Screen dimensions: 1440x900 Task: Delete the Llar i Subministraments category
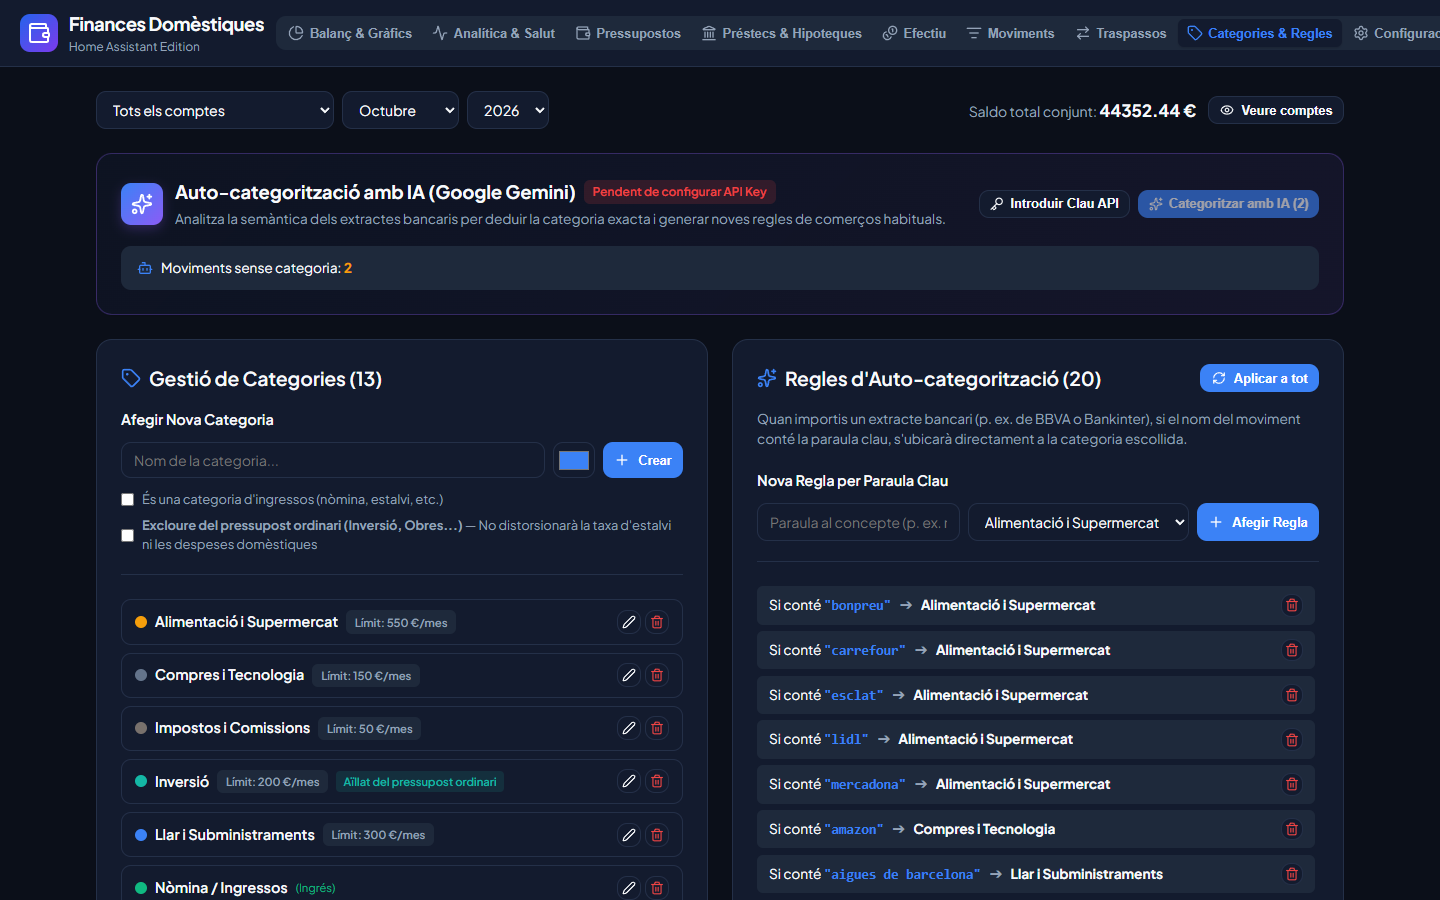click(657, 834)
